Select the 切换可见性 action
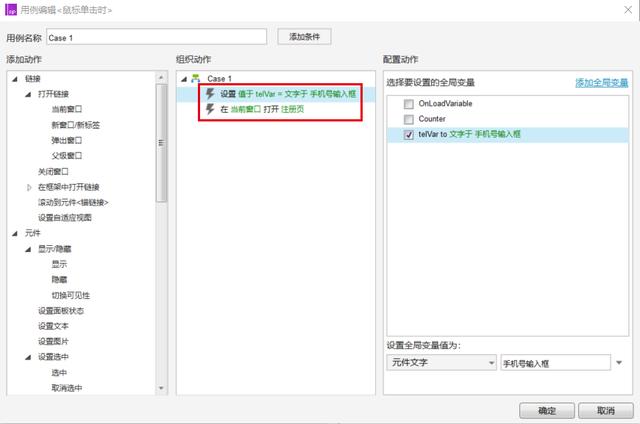This screenshot has height=424, width=640. pos(71,295)
